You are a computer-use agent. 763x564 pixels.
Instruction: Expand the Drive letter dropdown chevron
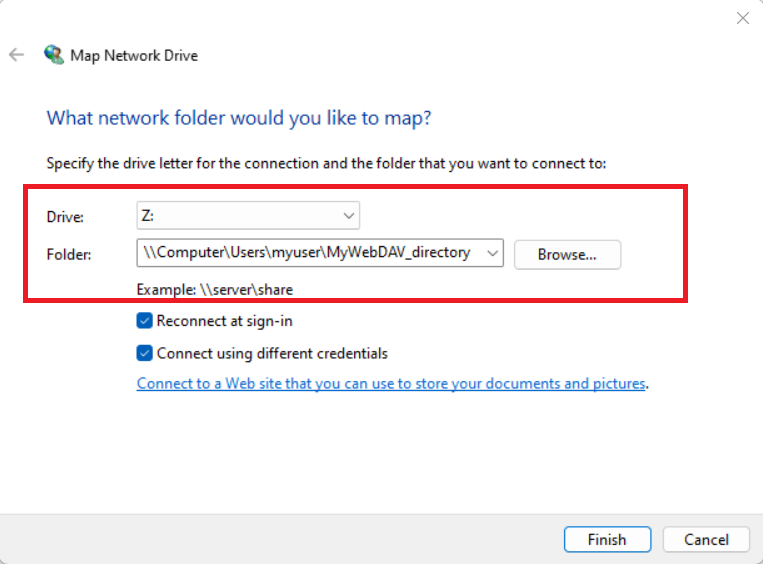click(x=348, y=215)
